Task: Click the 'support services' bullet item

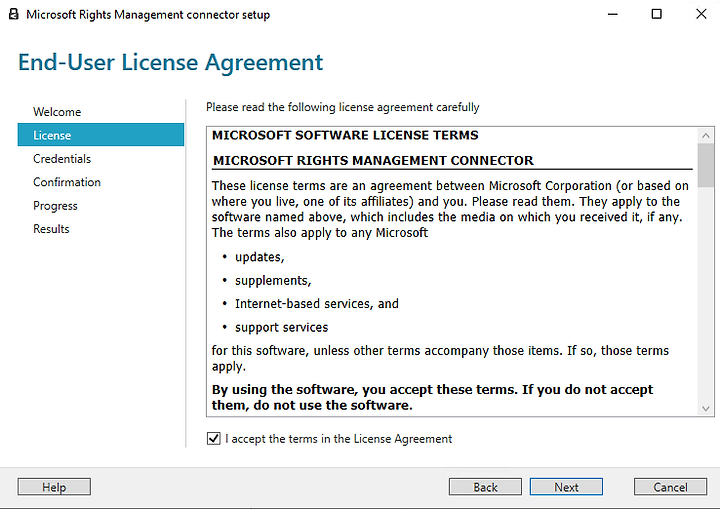Action: [281, 328]
